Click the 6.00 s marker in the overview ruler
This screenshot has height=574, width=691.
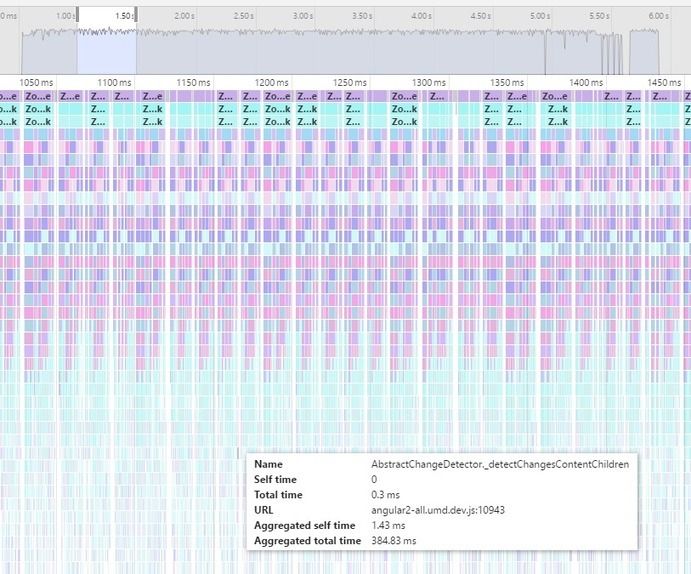point(658,16)
